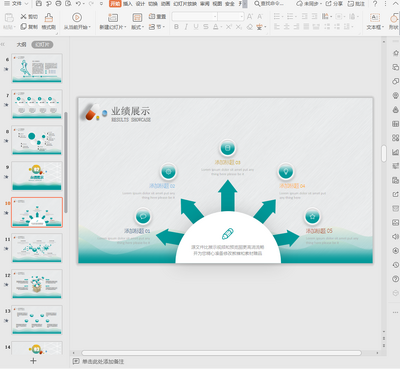Click the Decrease Font Size icon

[260, 16]
